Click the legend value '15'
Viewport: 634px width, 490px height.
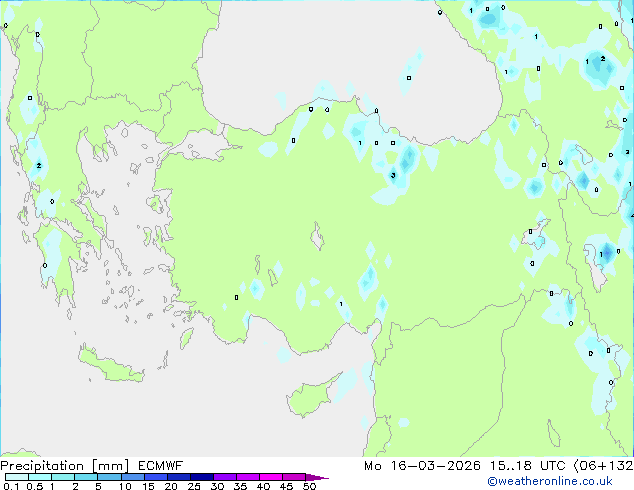pos(148,486)
